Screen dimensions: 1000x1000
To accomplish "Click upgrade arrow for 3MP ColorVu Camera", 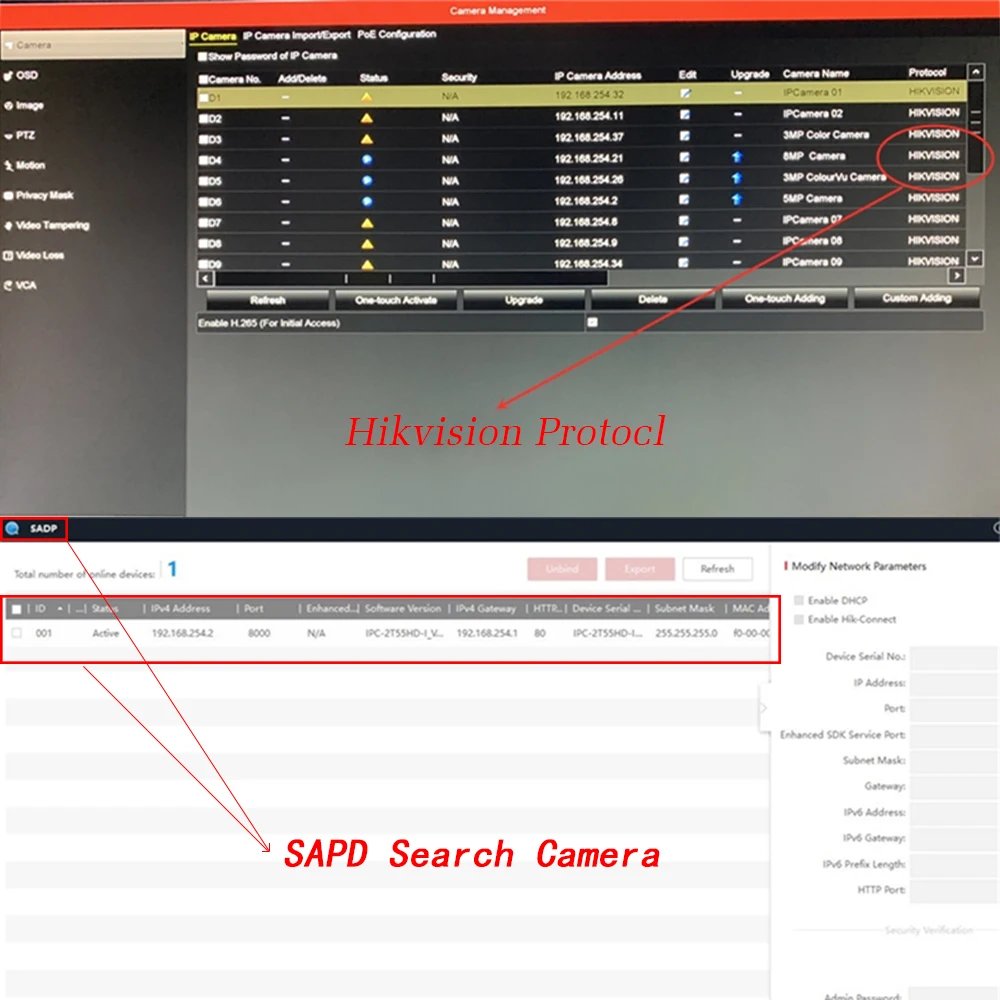I will 737,179.
